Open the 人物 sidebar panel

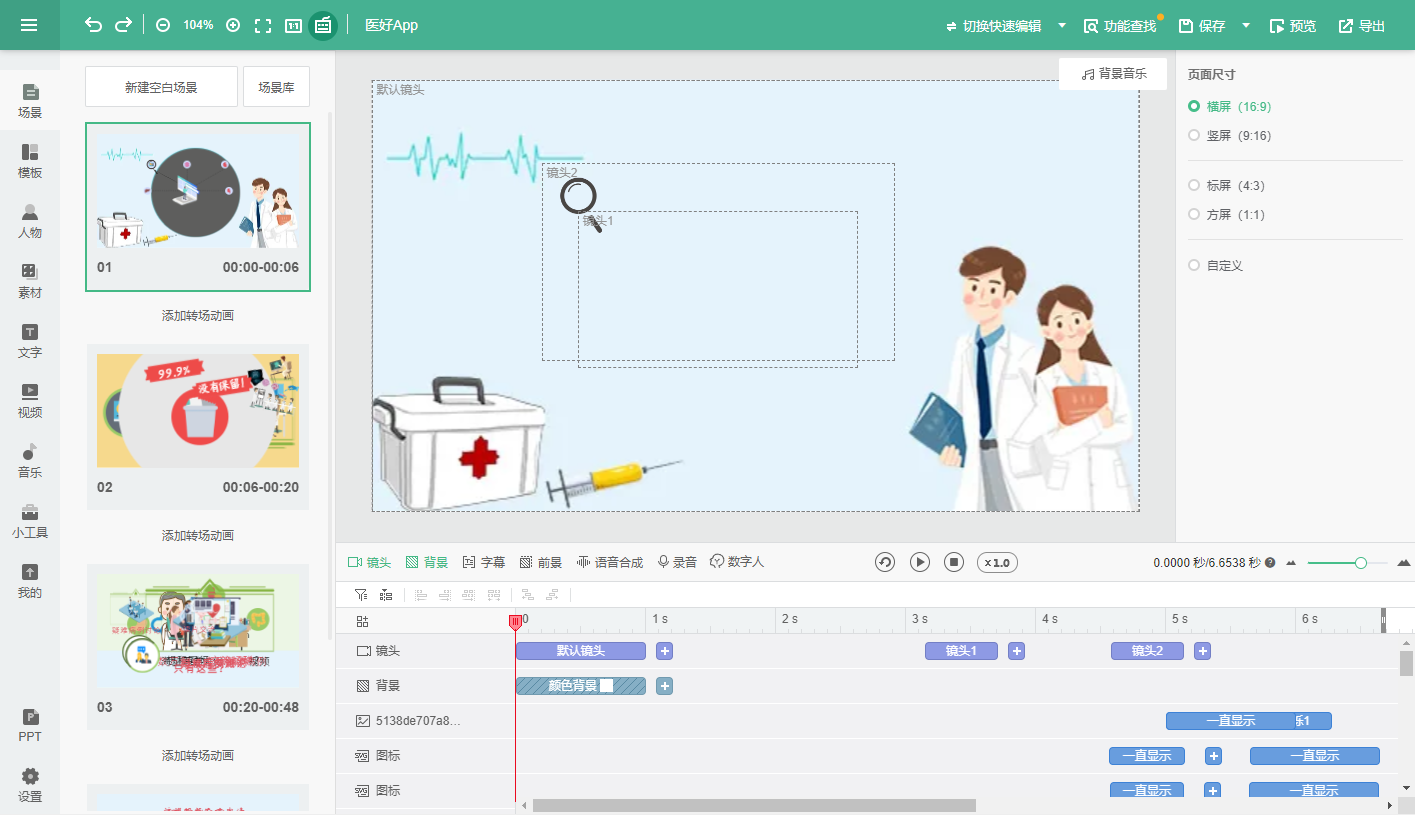[x=30, y=221]
